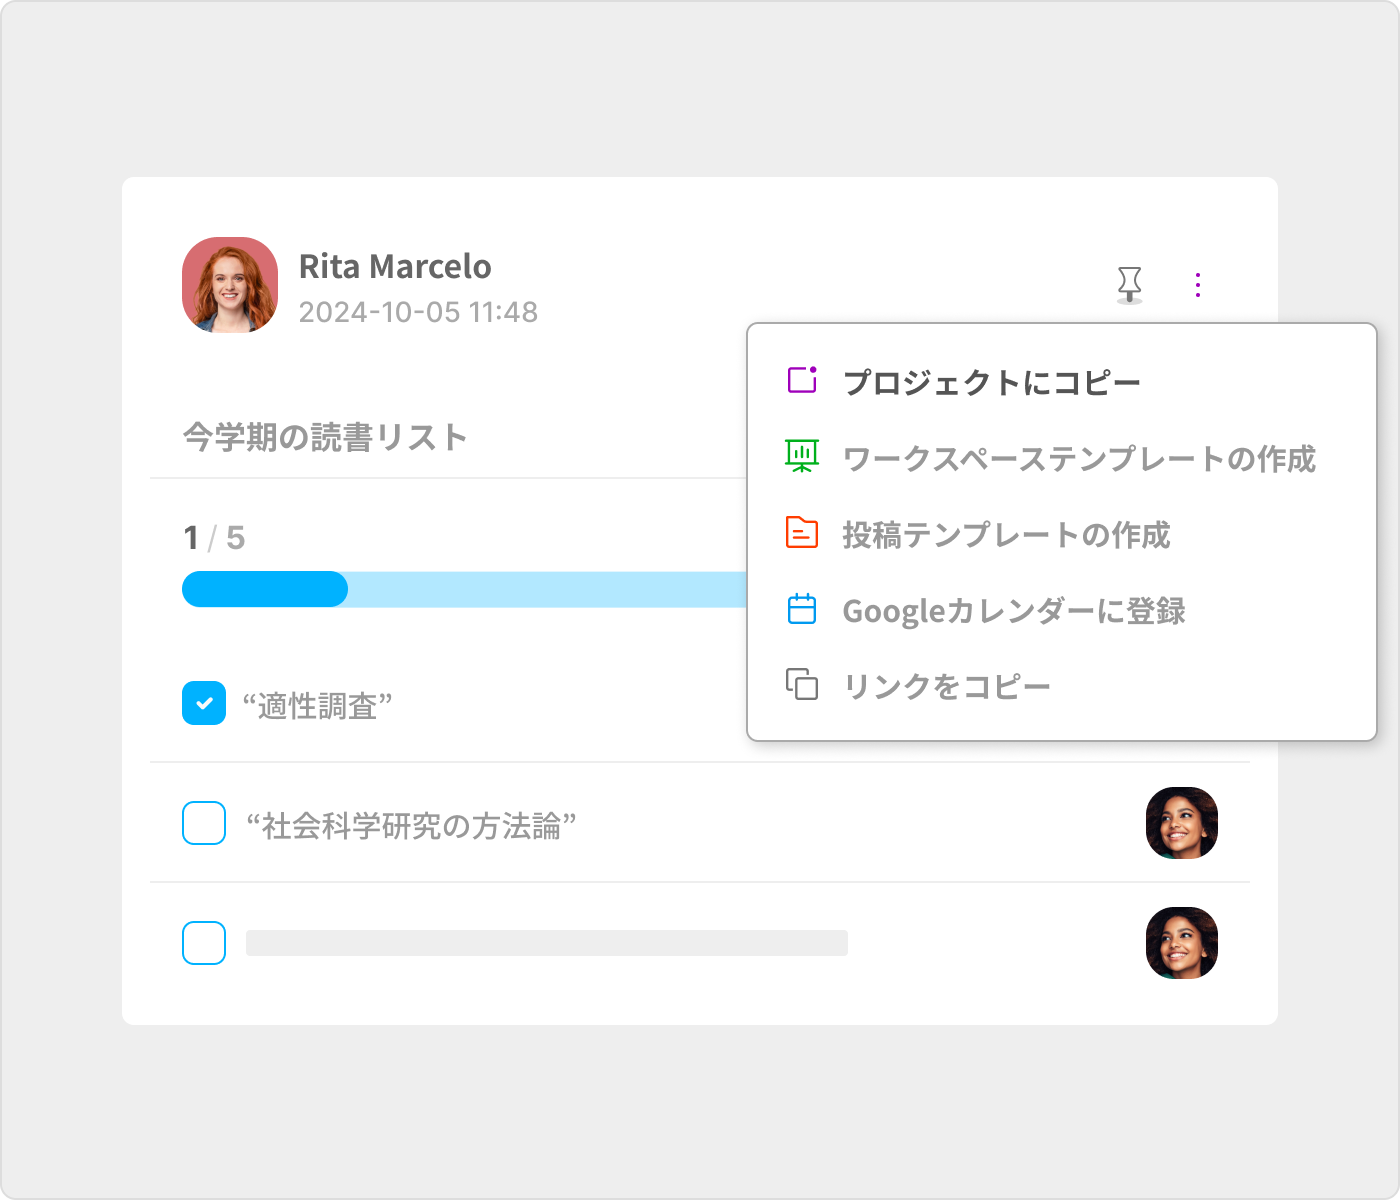The height and width of the screenshot is (1200, 1400).
Task: Click the Rita Marcelo author name
Action: point(395,267)
